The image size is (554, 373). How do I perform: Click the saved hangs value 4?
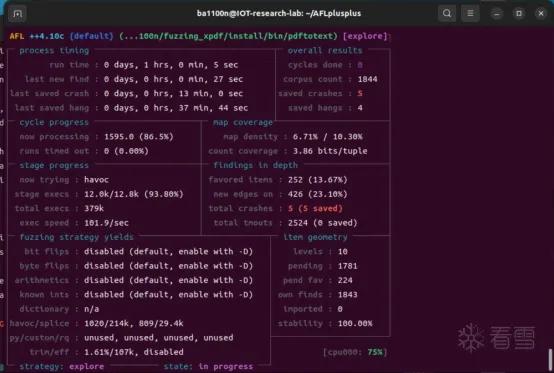360,108
